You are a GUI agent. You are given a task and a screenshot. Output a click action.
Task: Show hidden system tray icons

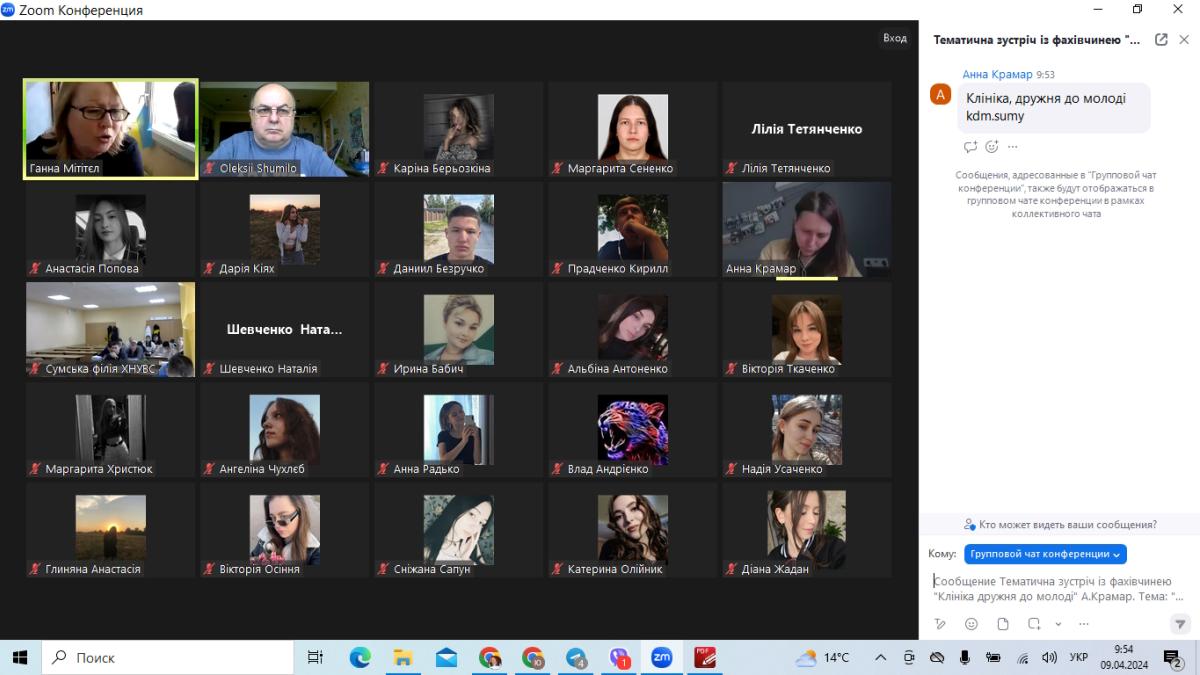[880, 657]
